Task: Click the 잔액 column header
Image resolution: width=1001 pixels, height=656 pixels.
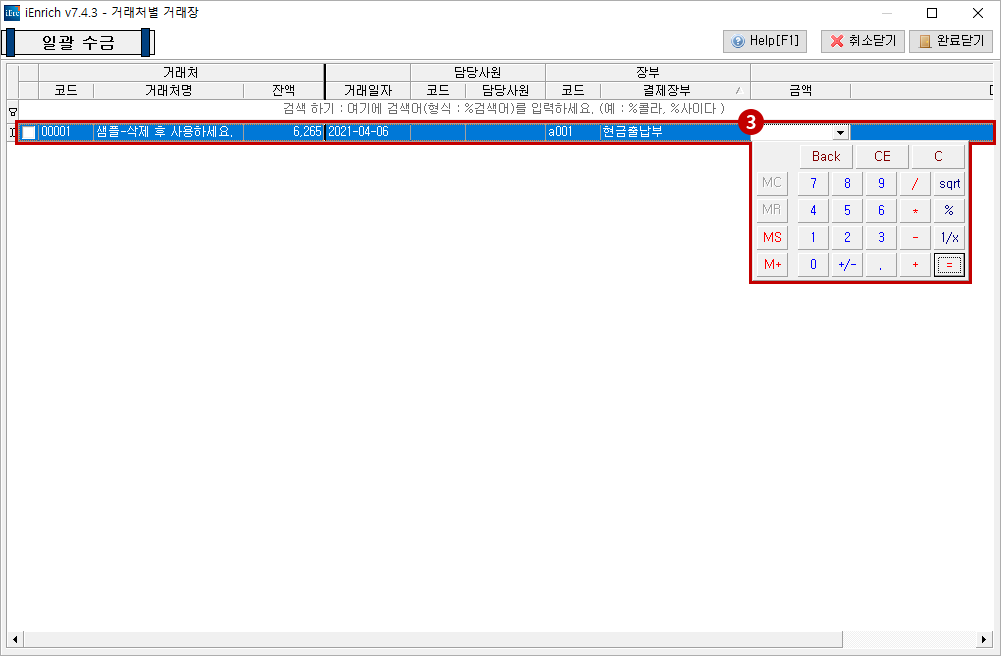Action: coord(283,91)
